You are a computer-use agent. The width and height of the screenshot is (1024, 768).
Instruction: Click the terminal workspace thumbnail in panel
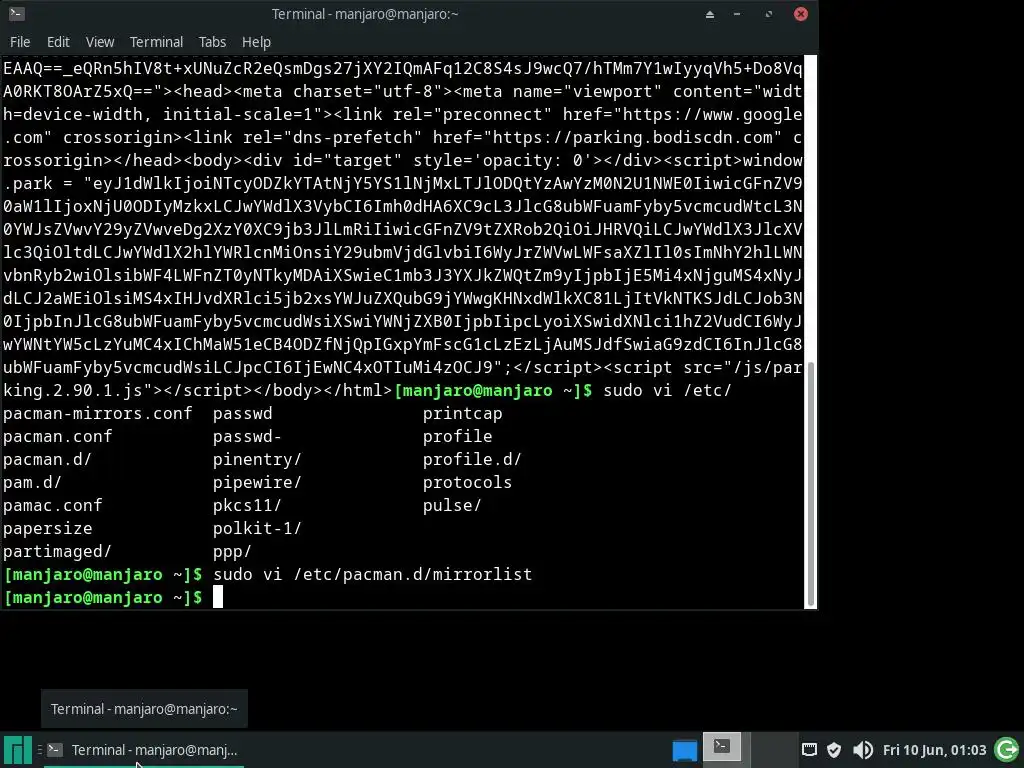(x=722, y=746)
